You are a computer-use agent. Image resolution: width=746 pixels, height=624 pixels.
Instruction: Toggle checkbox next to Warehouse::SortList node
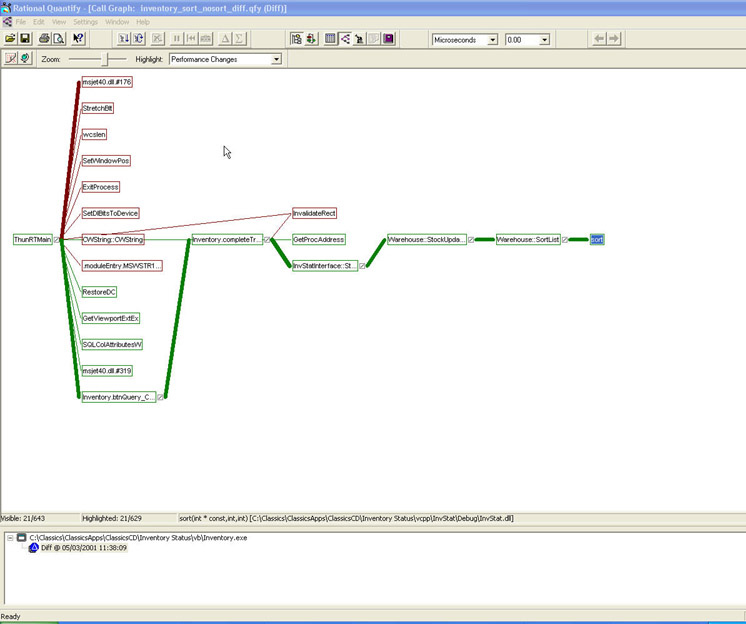565,240
